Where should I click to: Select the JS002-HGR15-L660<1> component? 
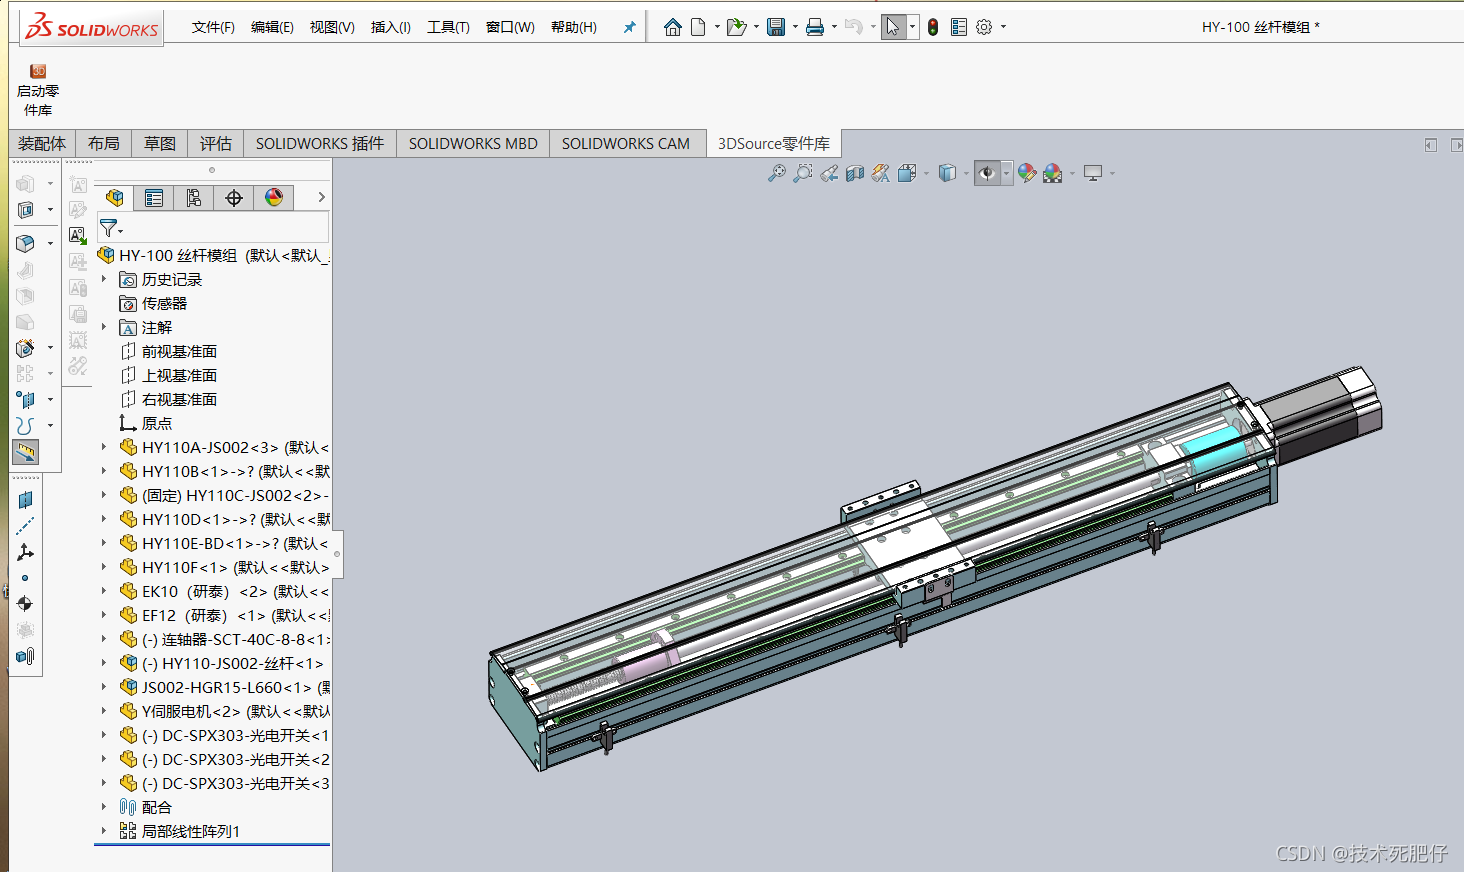(224, 687)
